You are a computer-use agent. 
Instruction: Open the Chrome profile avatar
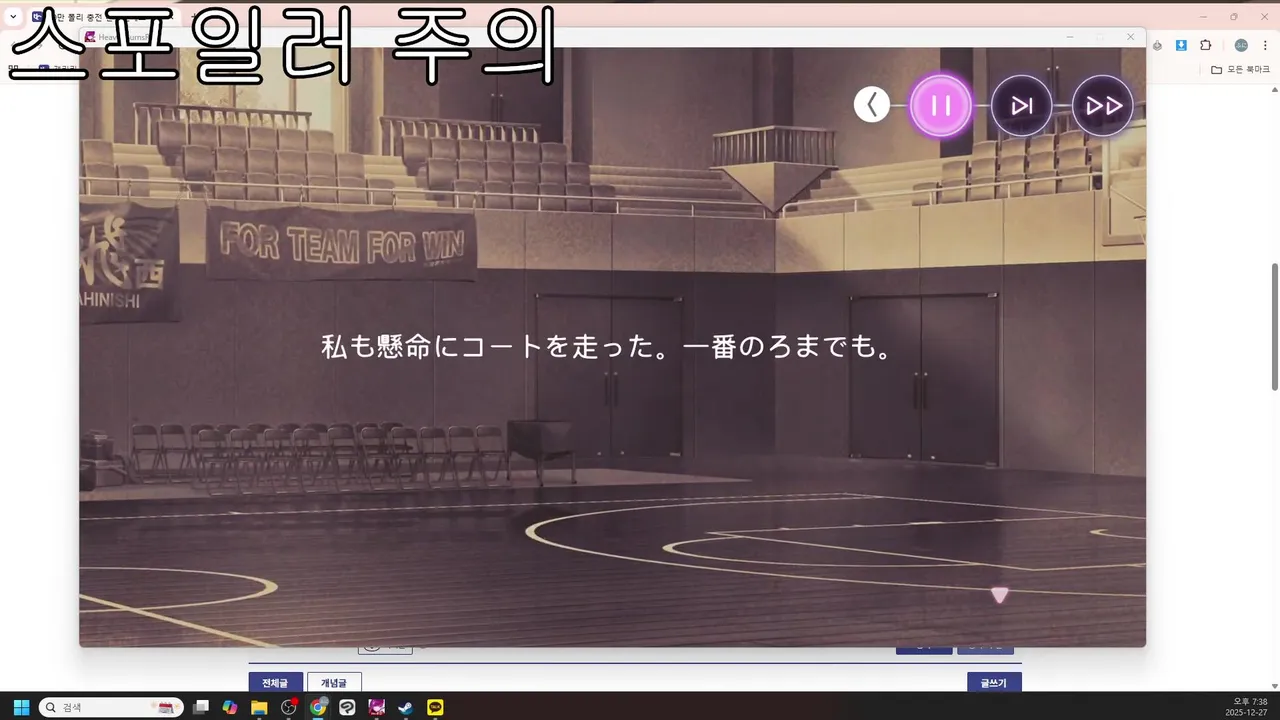(x=1241, y=45)
